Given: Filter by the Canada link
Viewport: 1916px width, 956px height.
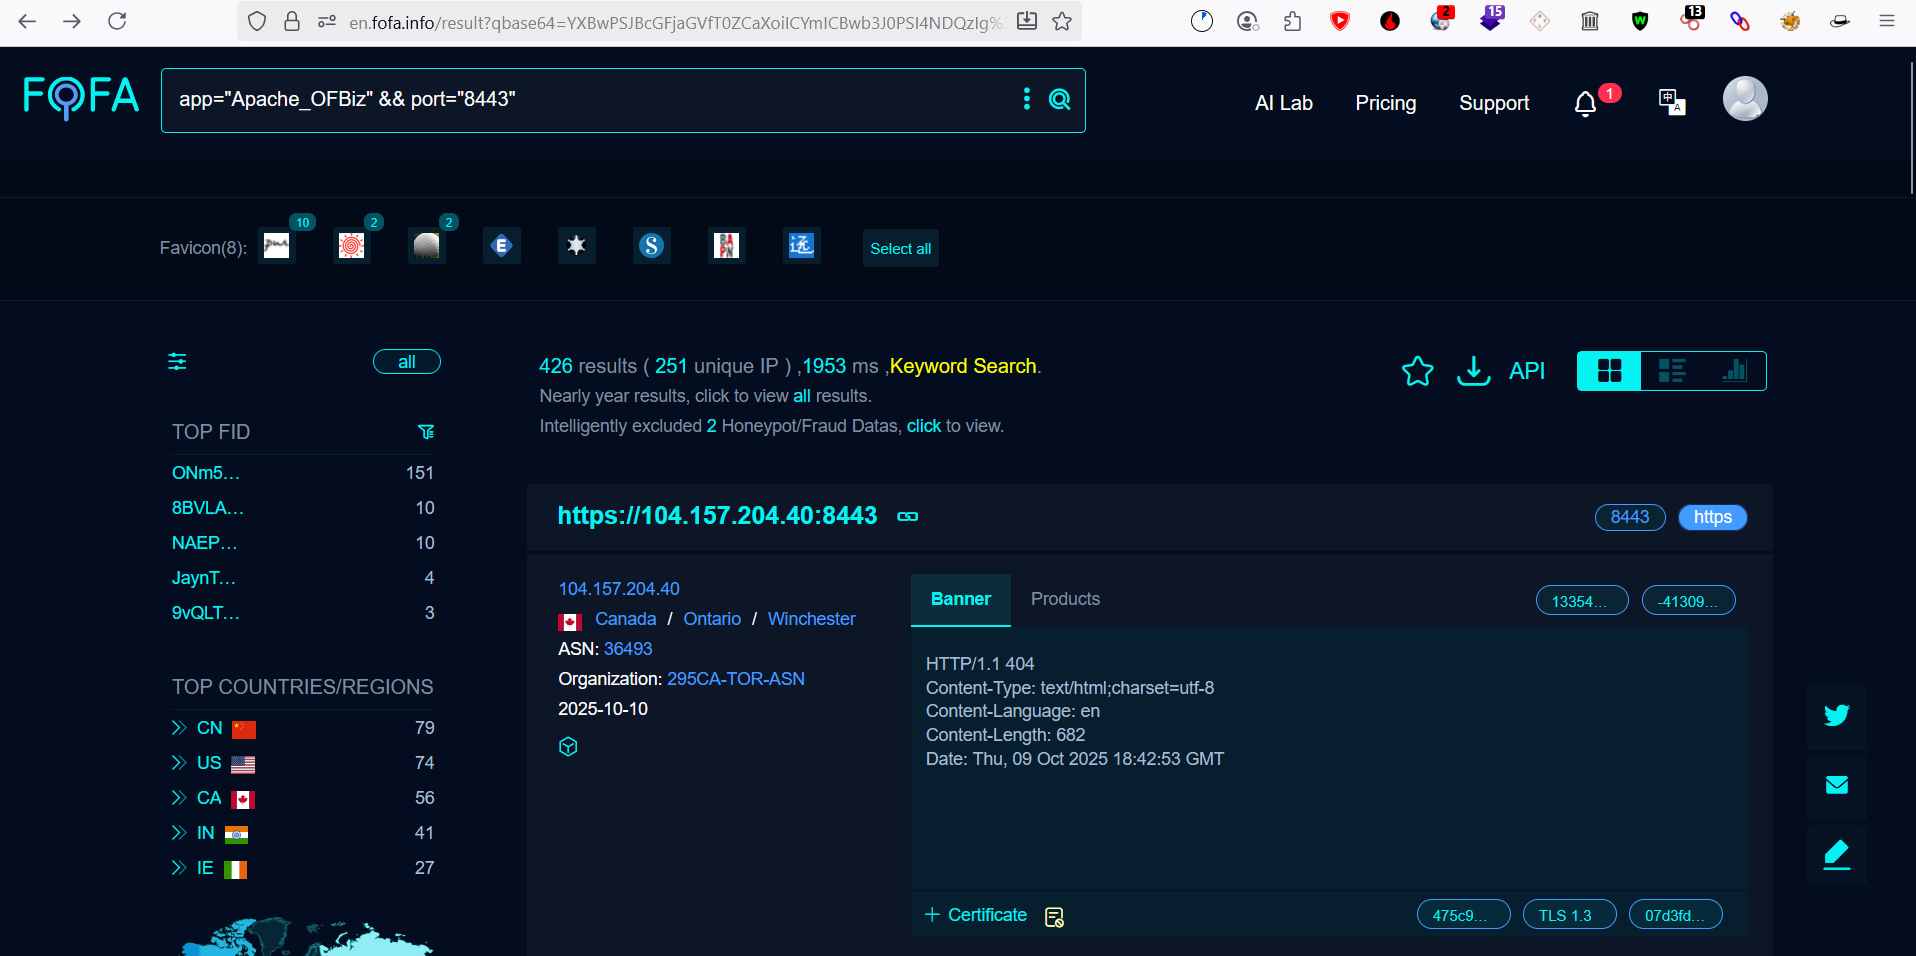Looking at the screenshot, I should click(x=626, y=619).
